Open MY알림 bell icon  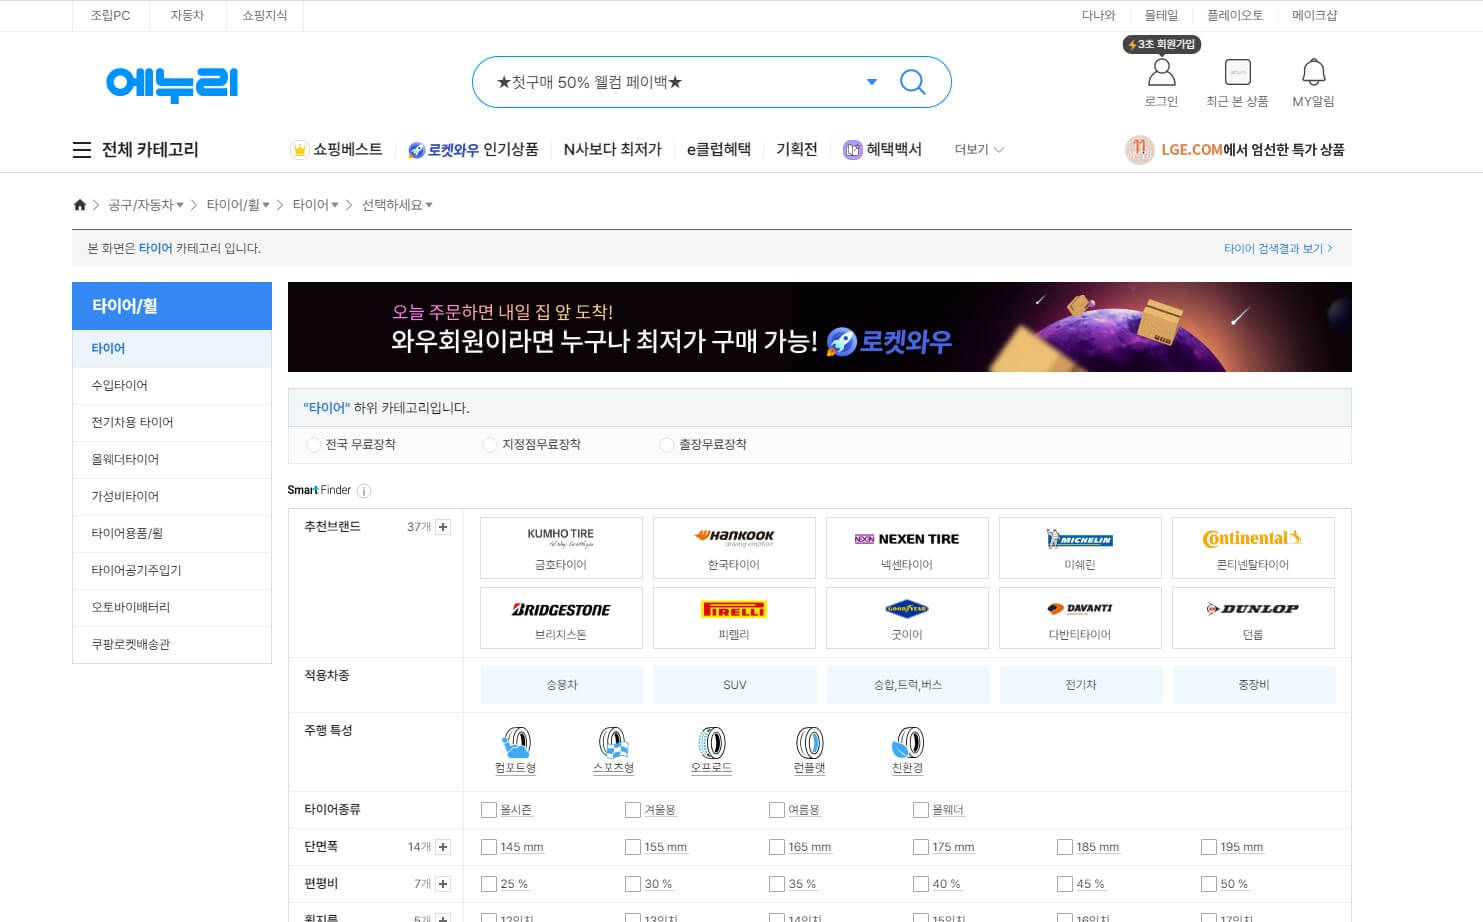(x=1313, y=72)
